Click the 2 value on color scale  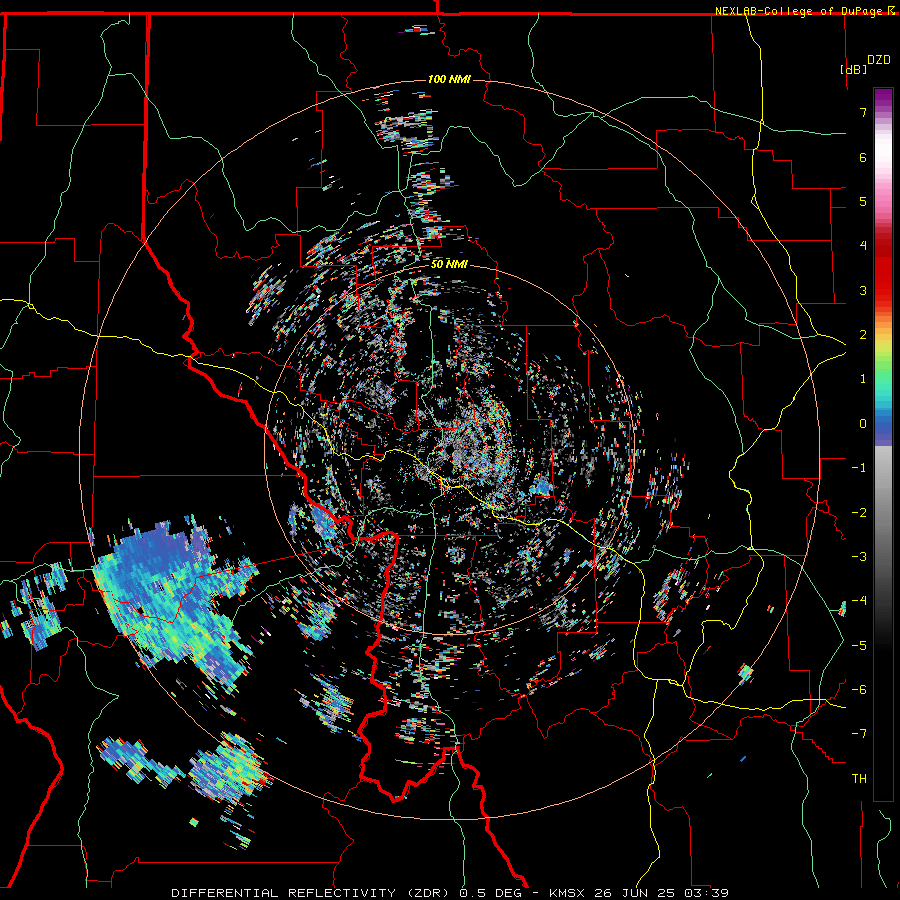point(863,335)
